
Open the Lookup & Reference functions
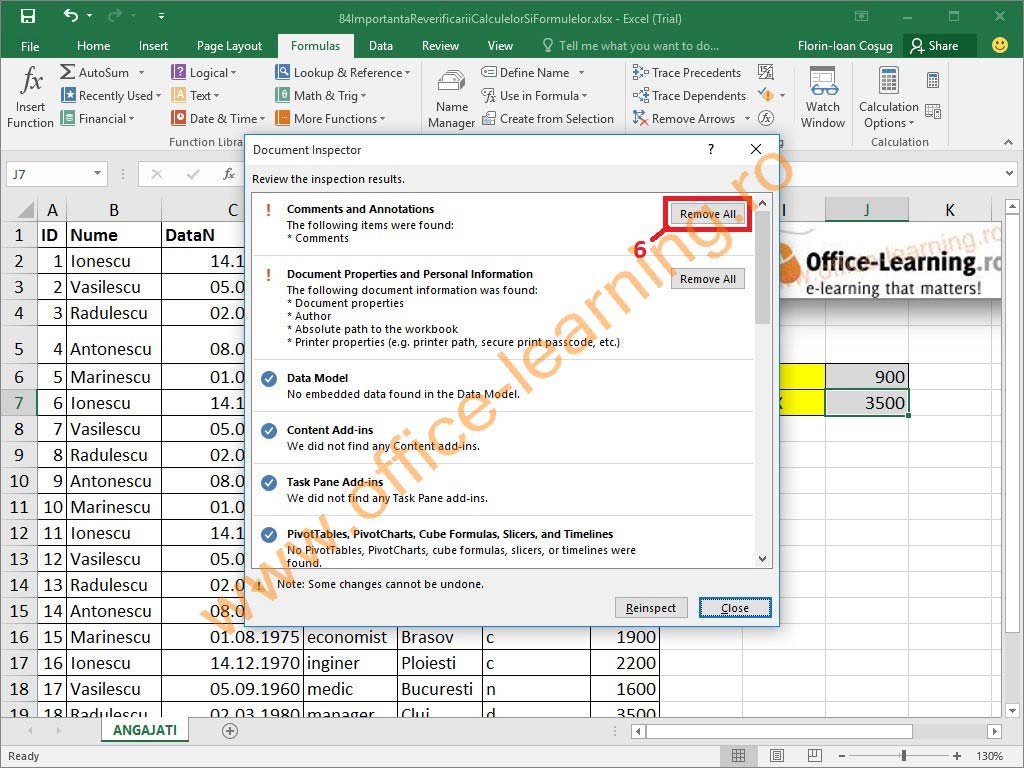click(343, 72)
